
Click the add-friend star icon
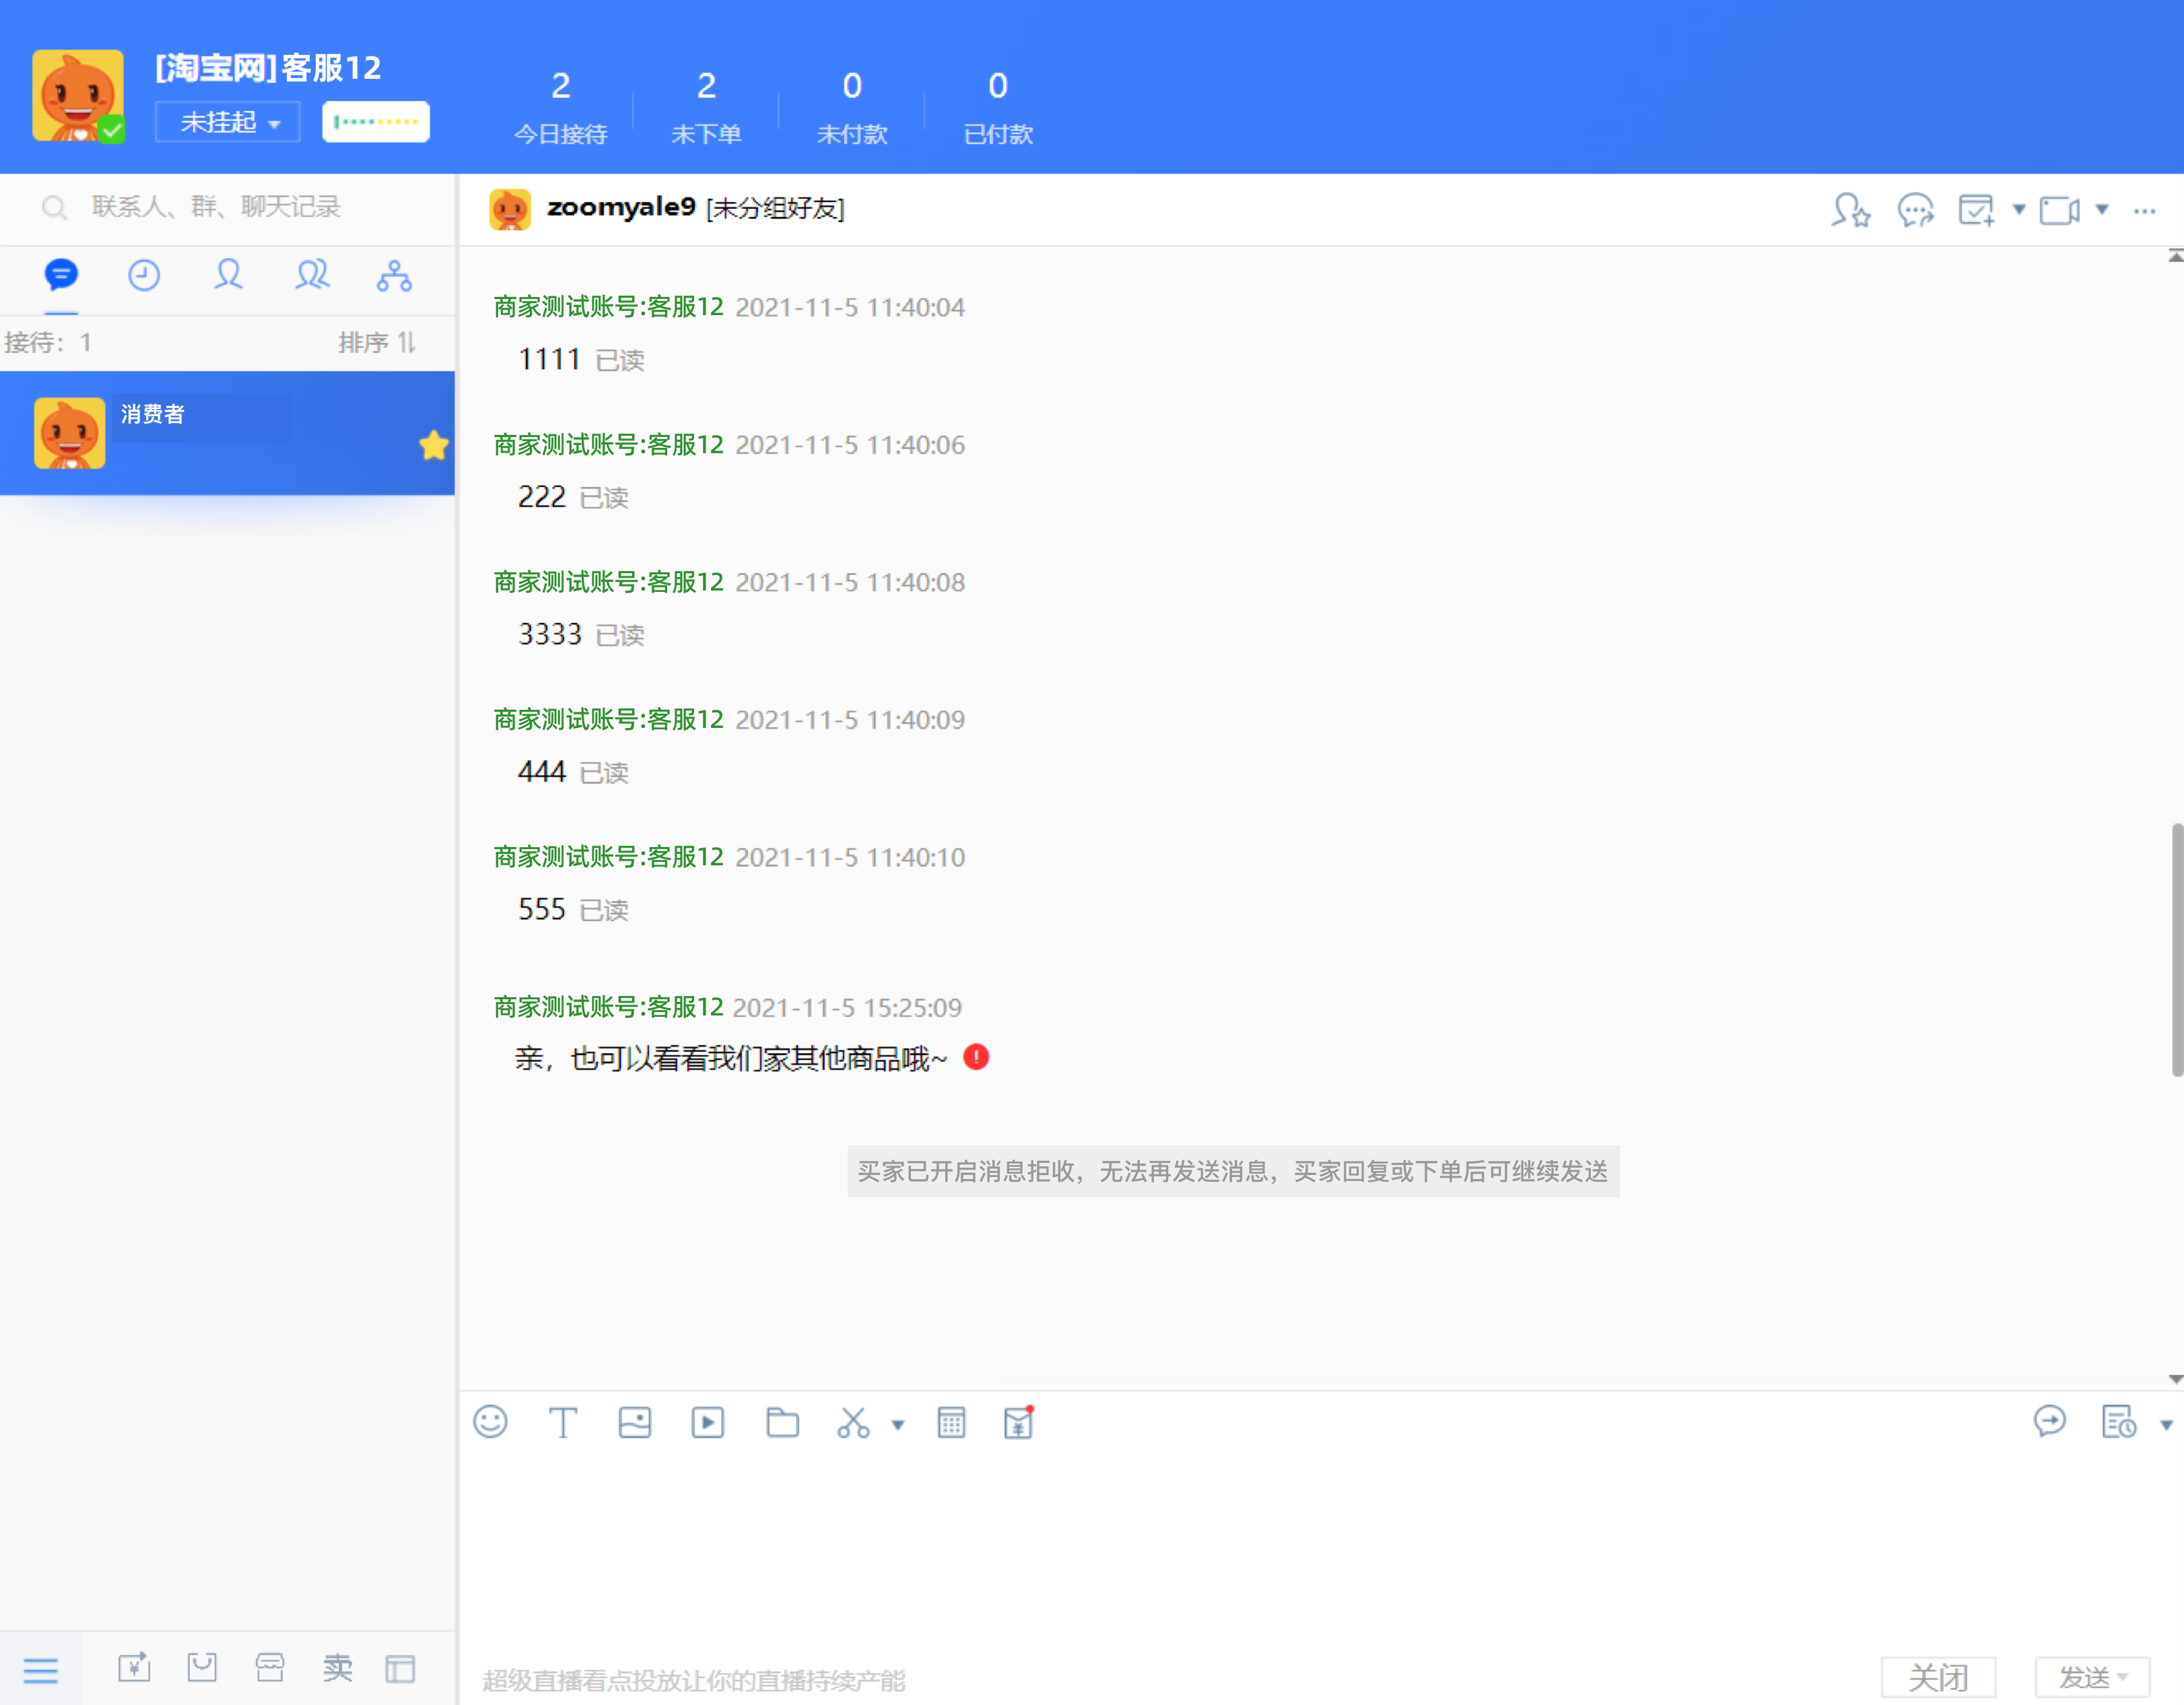(x=1850, y=210)
